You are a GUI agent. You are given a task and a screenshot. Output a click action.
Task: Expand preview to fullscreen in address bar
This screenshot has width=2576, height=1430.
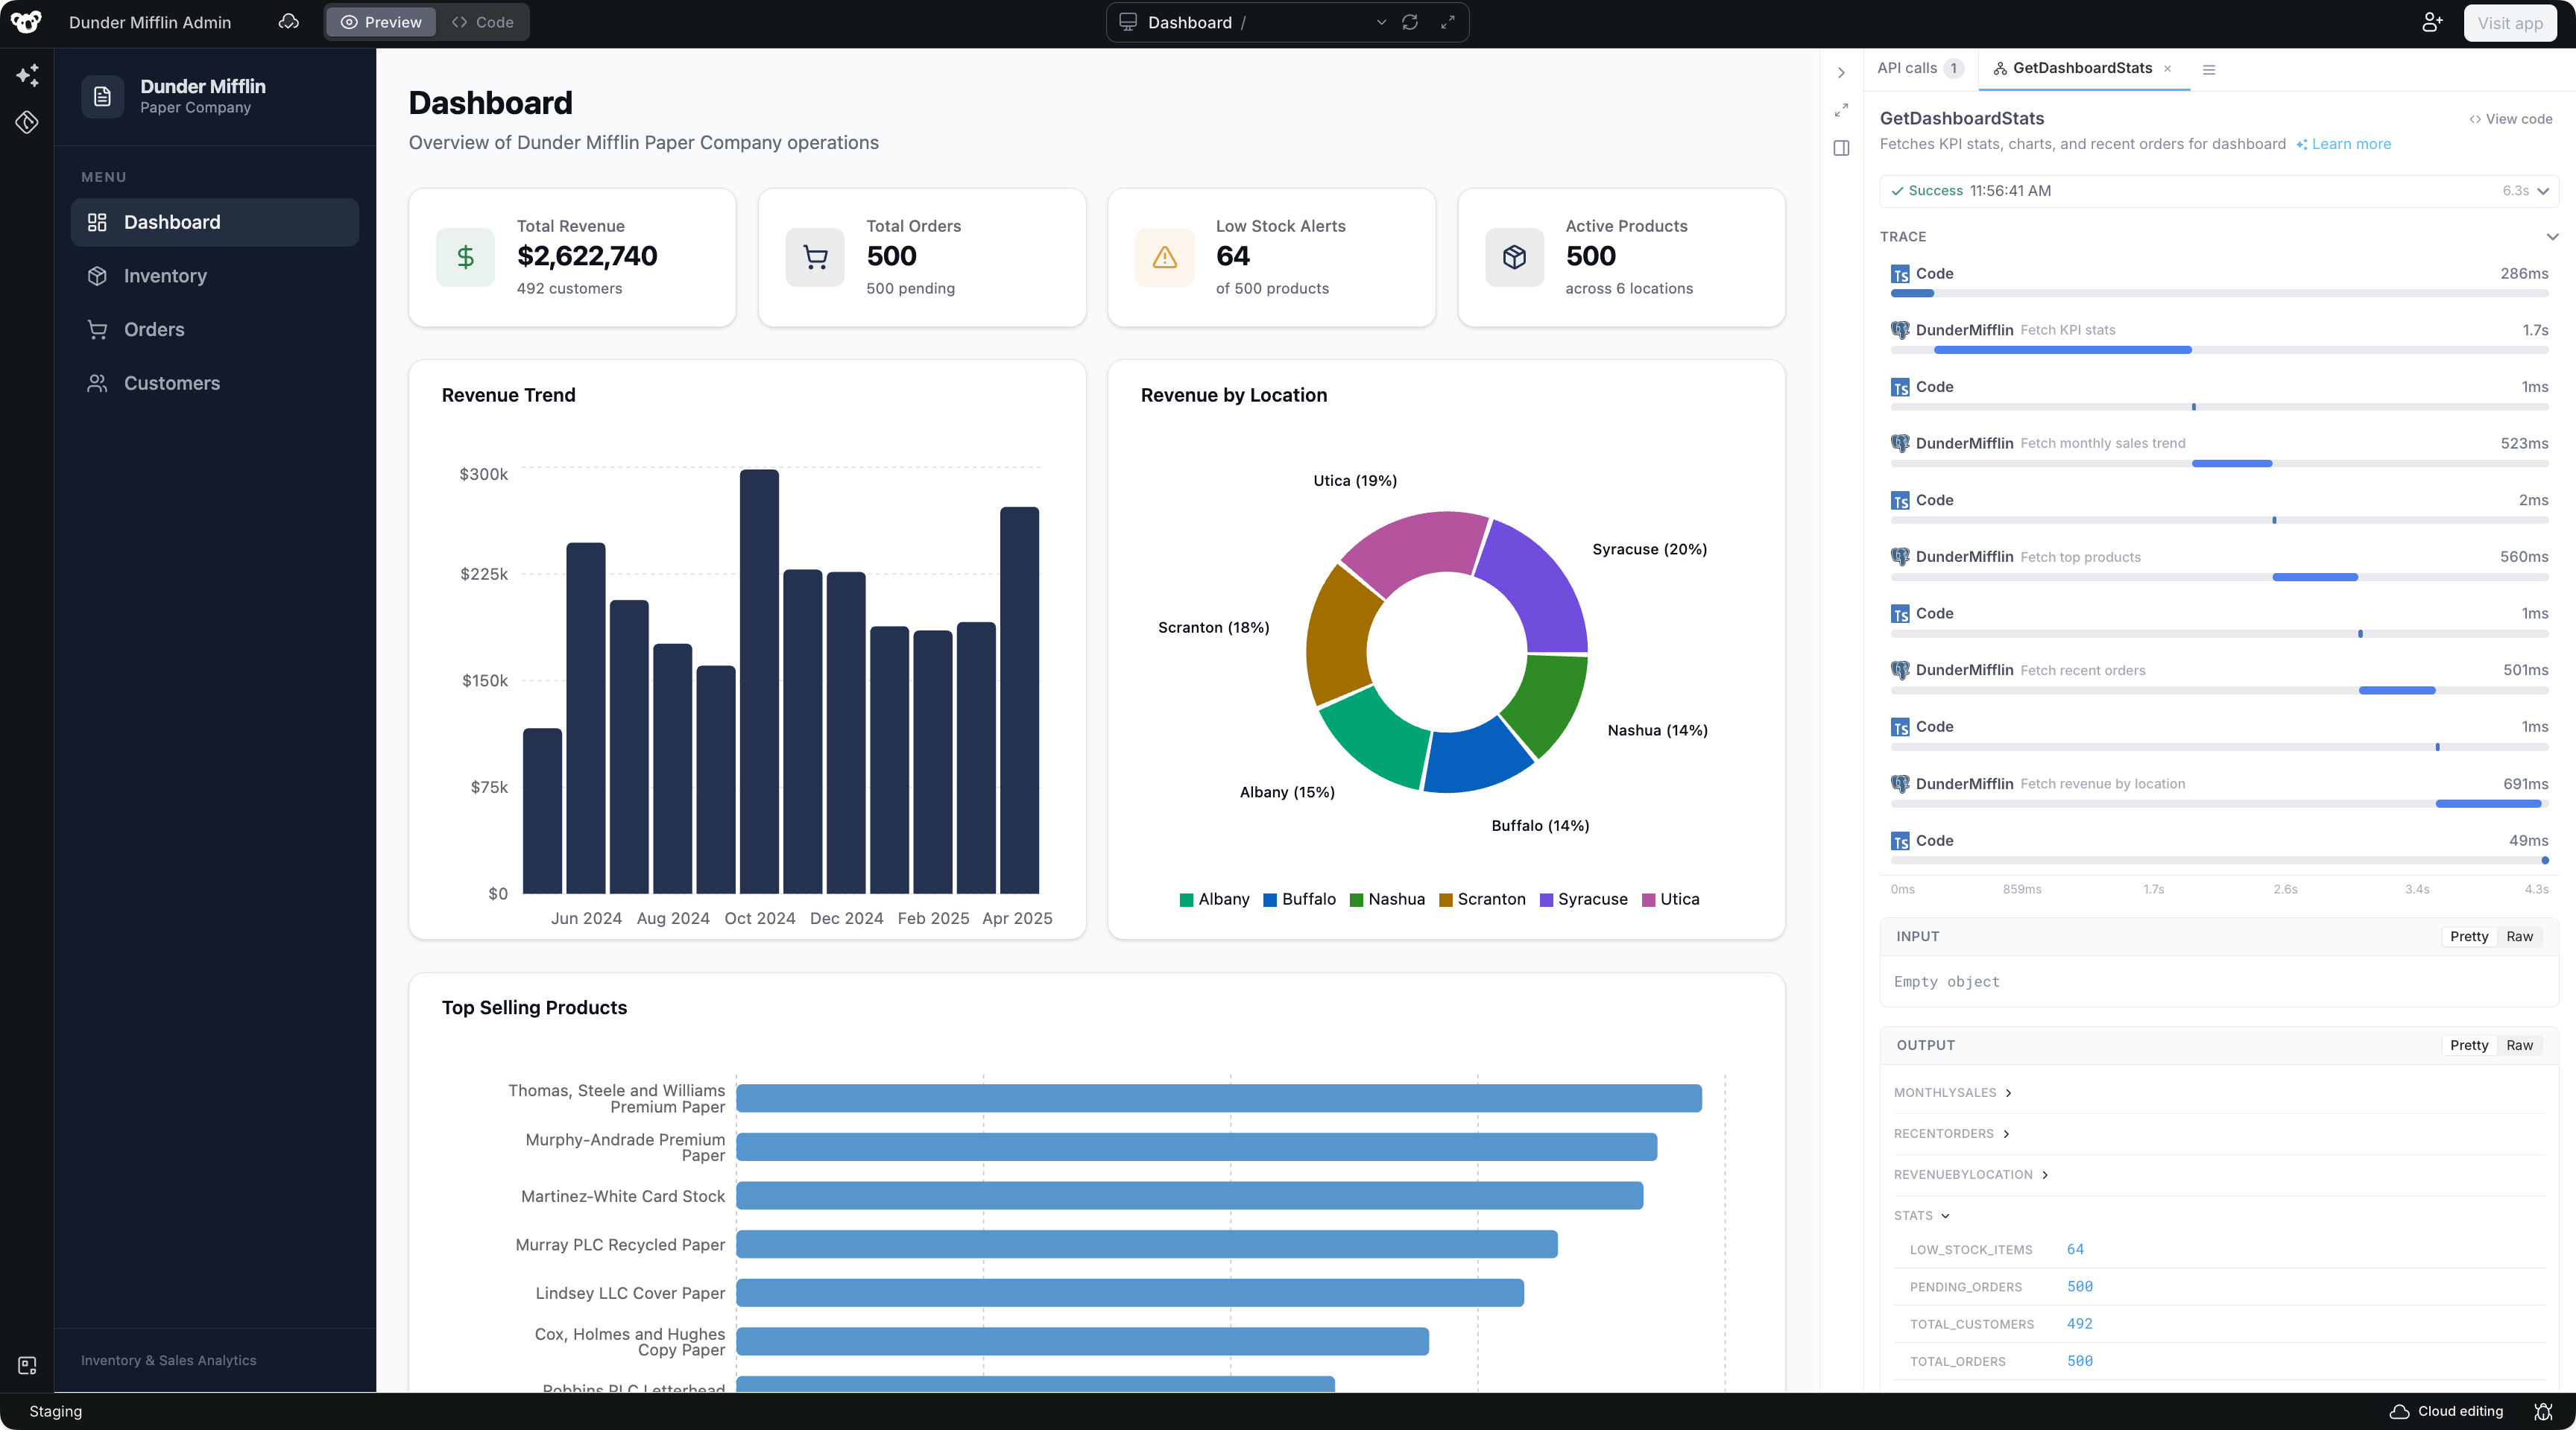[x=1448, y=22]
